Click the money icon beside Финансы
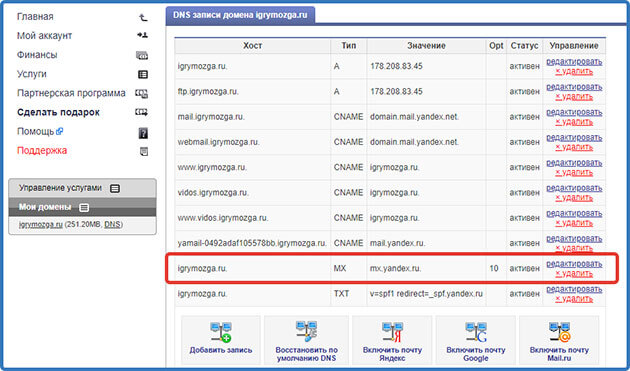 tap(142, 55)
